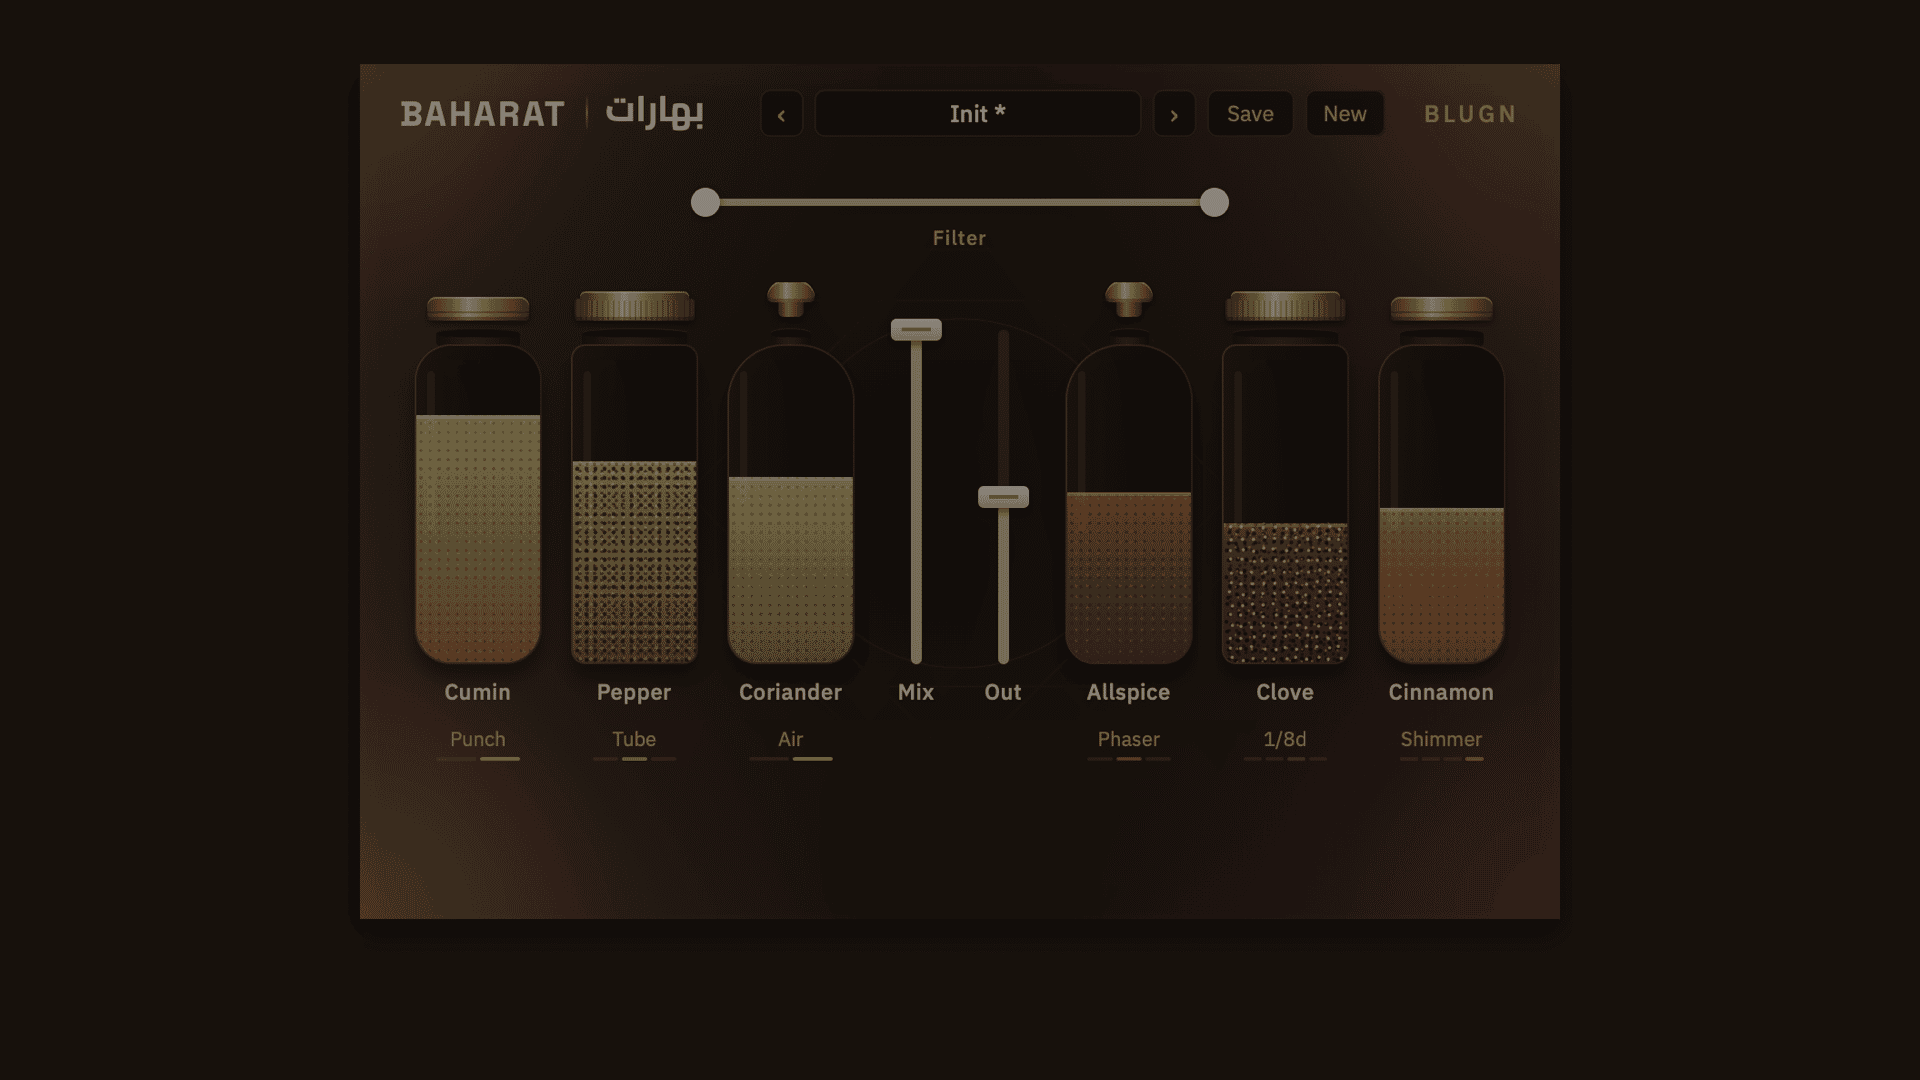Click inside the Cinnamon jar
The height and width of the screenshot is (1080, 1920).
pyautogui.click(x=1441, y=504)
